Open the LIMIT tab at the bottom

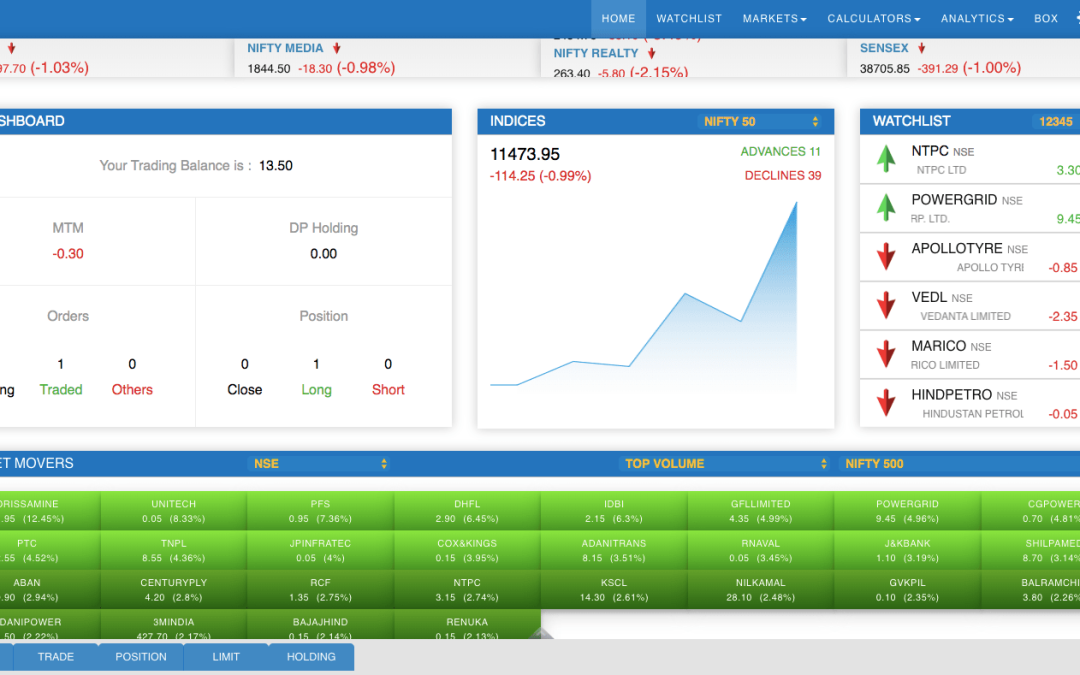226,657
